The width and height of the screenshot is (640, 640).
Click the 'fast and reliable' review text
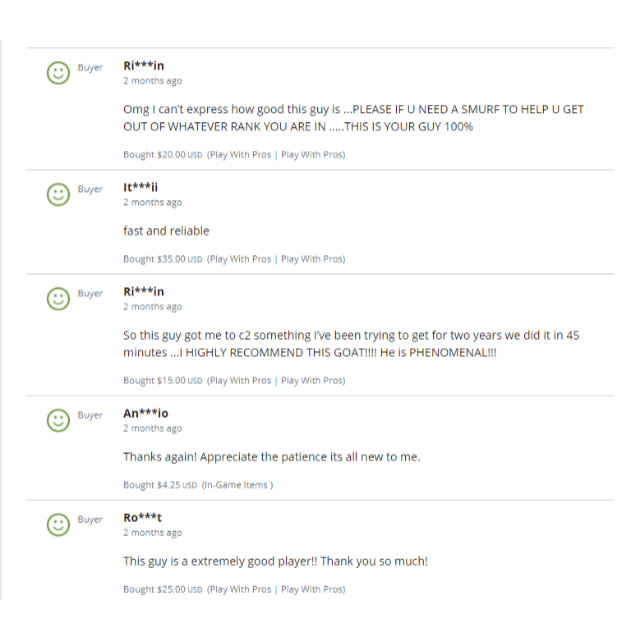tap(166, 231)
